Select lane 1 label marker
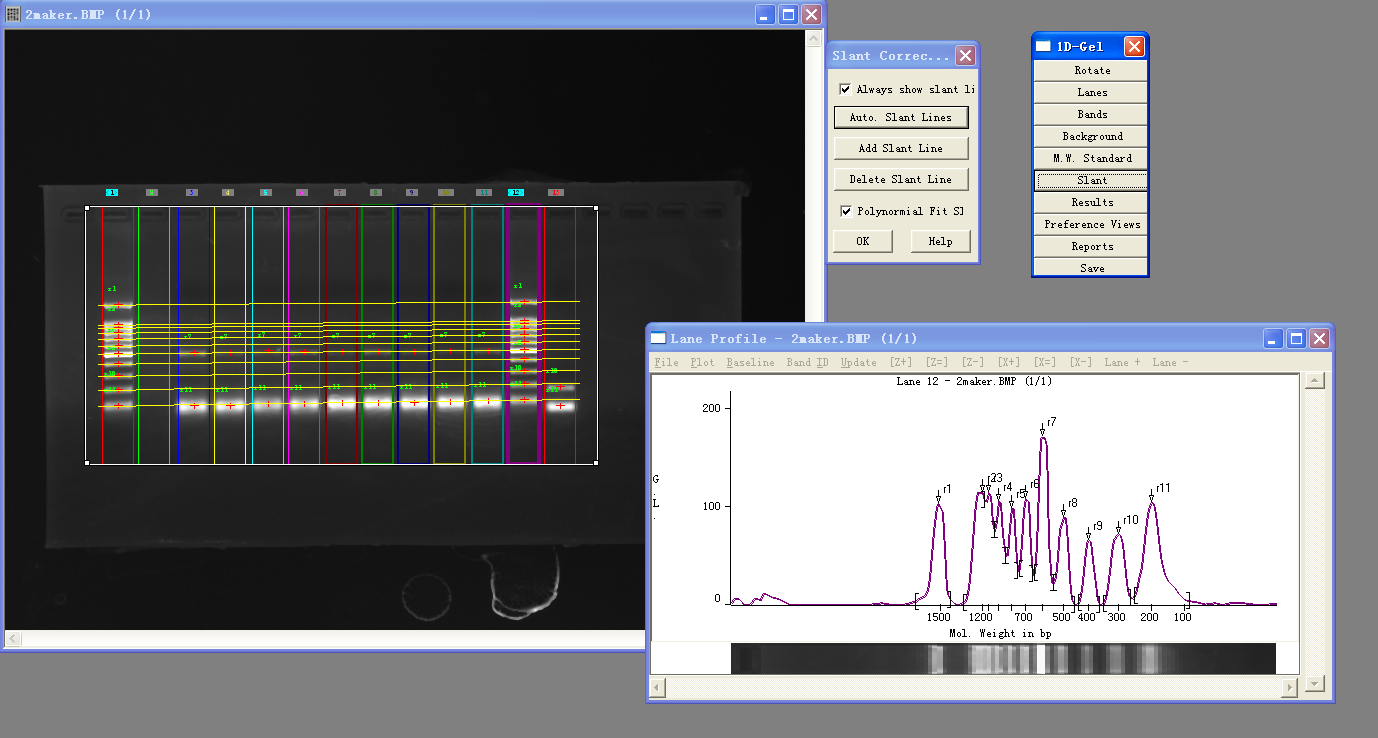This screenshot has height=738, width=1378. (112, 192)
